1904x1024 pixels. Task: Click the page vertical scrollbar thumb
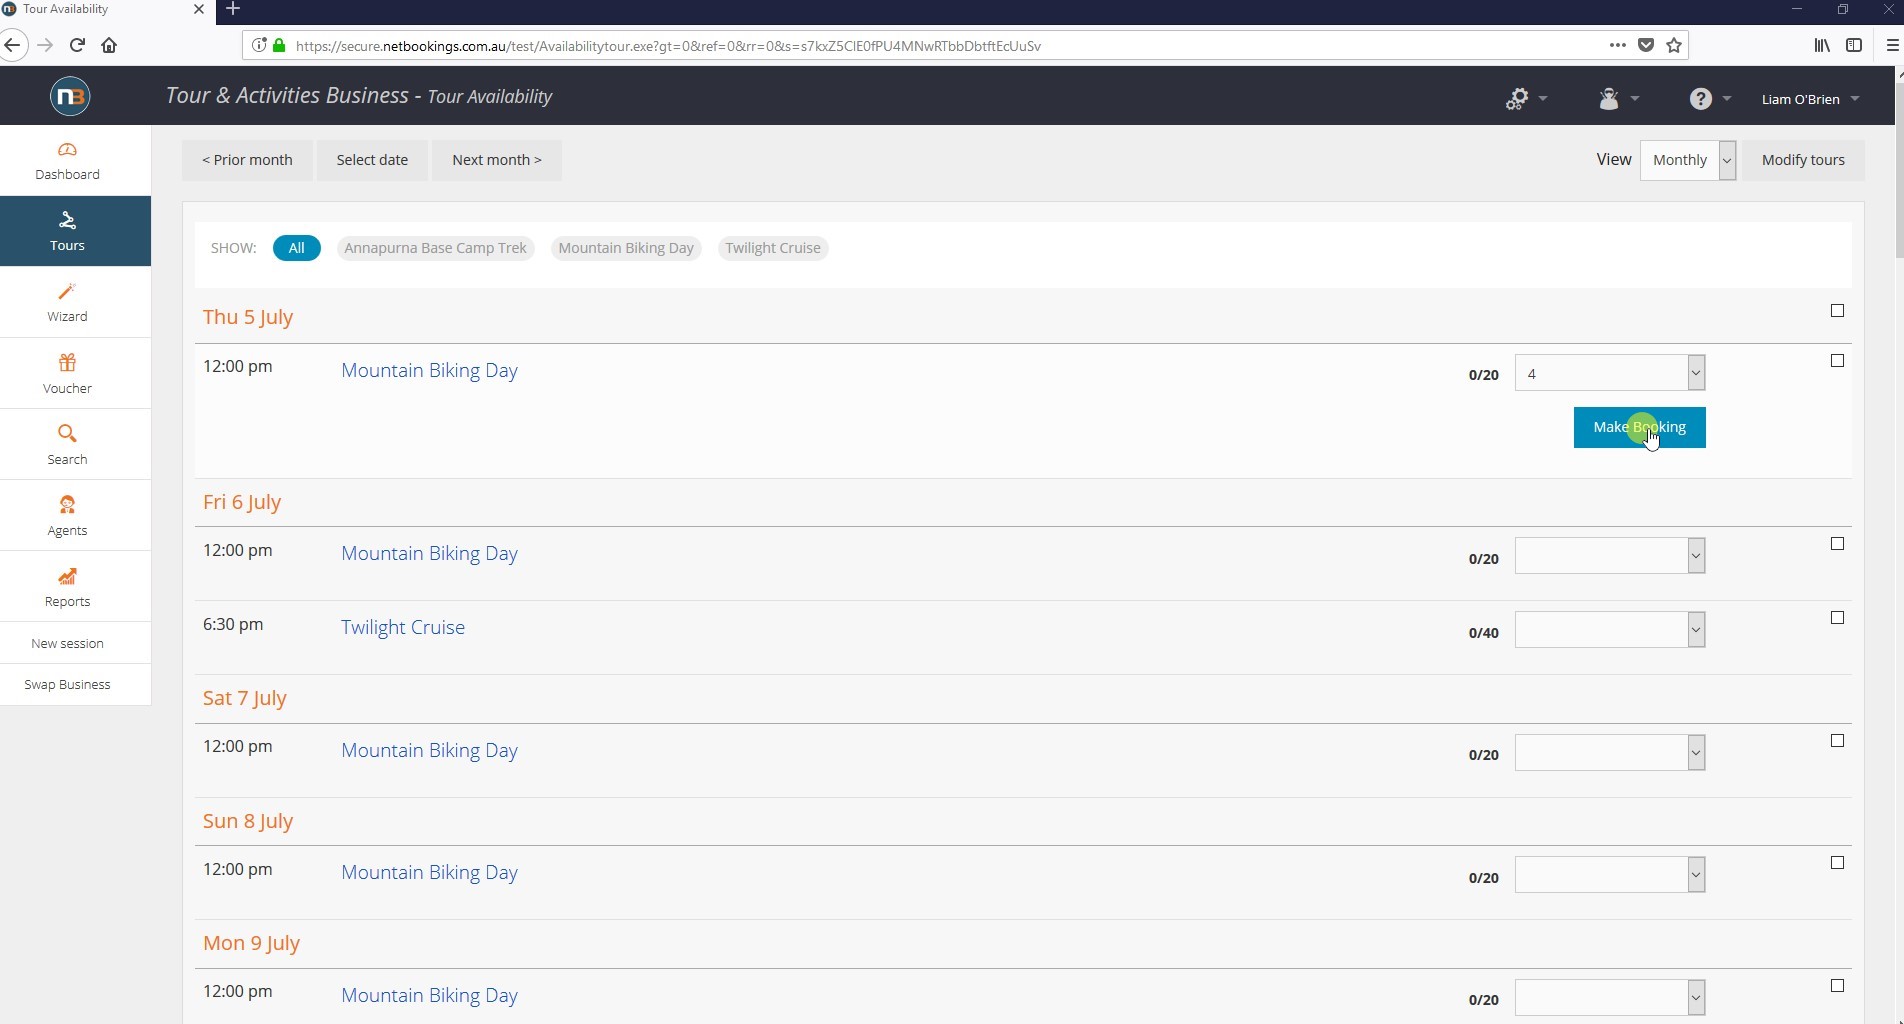[1898, 170]
